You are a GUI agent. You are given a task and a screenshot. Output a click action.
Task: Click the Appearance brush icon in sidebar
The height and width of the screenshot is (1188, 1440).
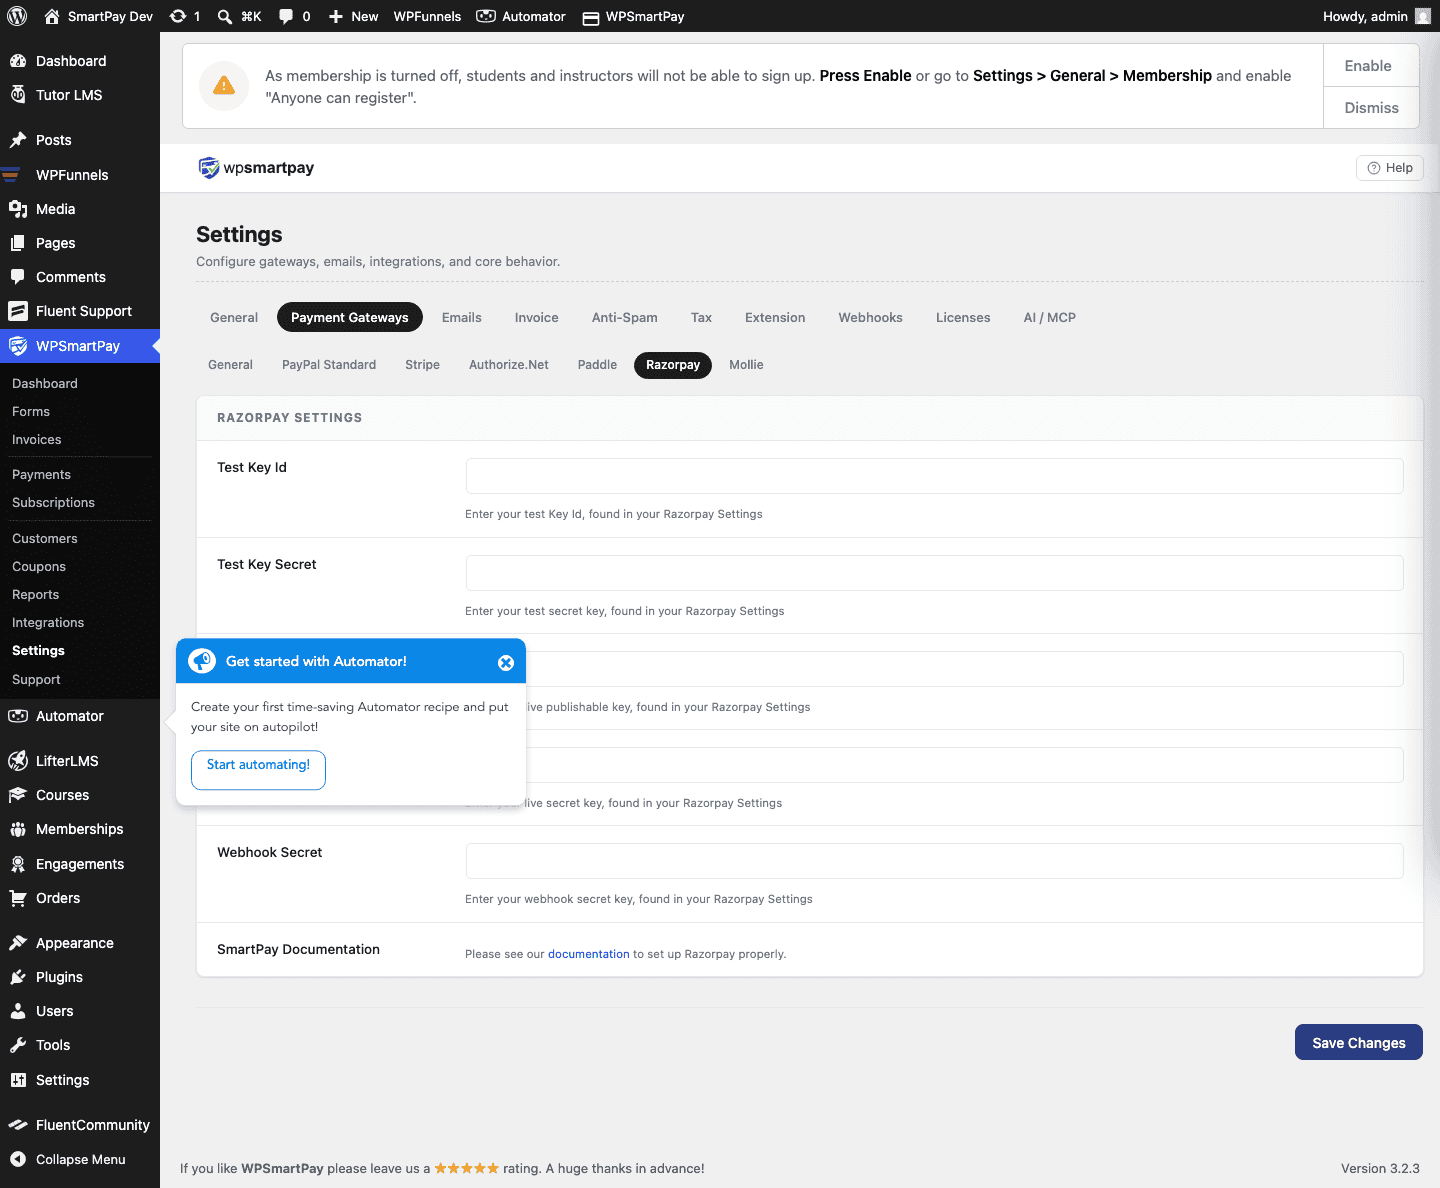tap(18, 943)
